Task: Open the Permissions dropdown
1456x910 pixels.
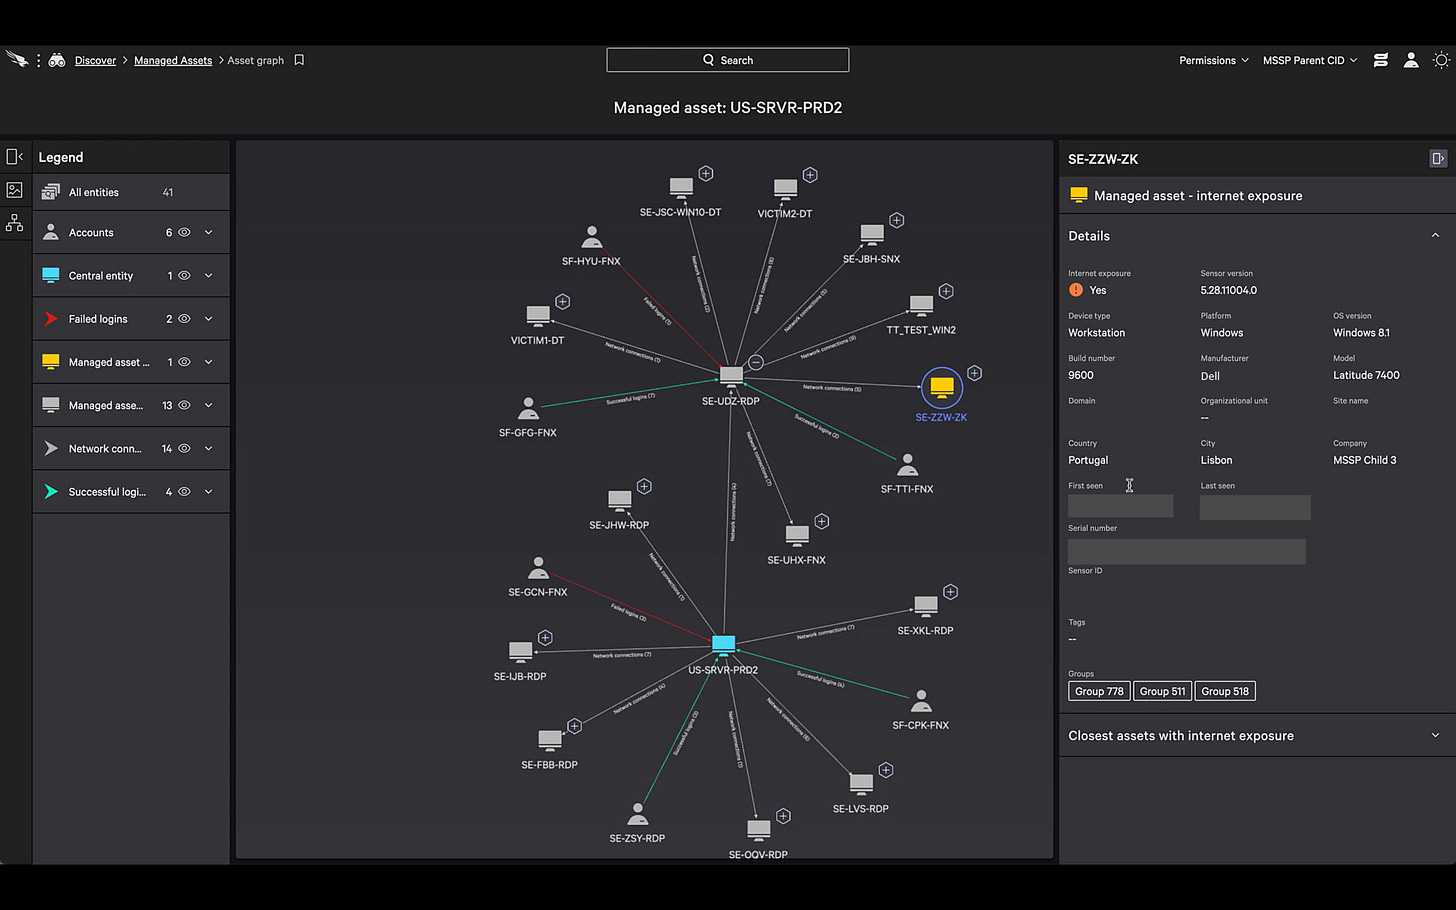Action: click(x=1213, y=60)
